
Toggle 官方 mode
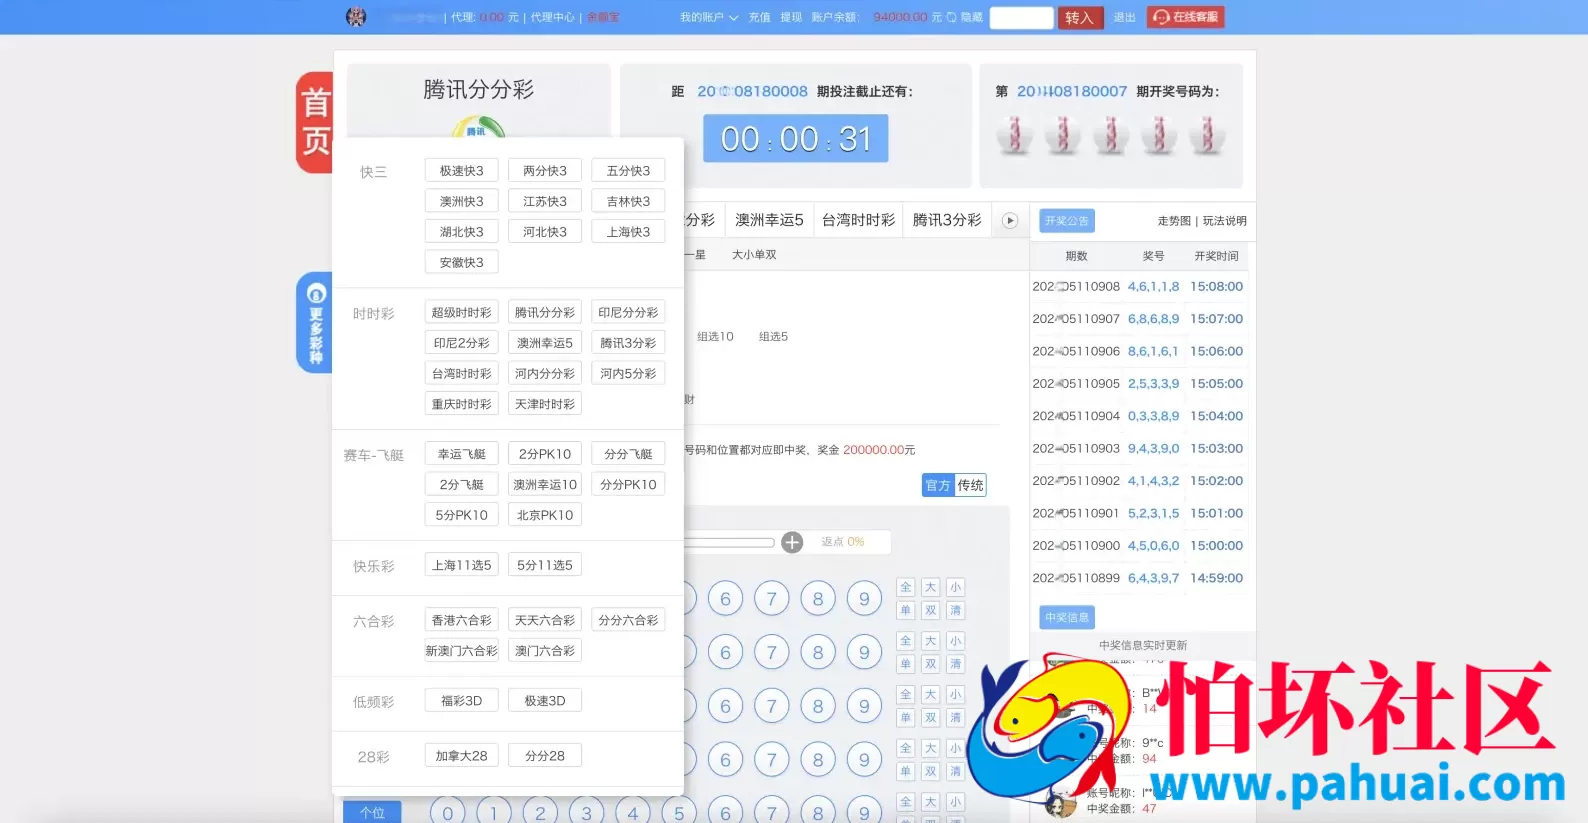[938, 485]
